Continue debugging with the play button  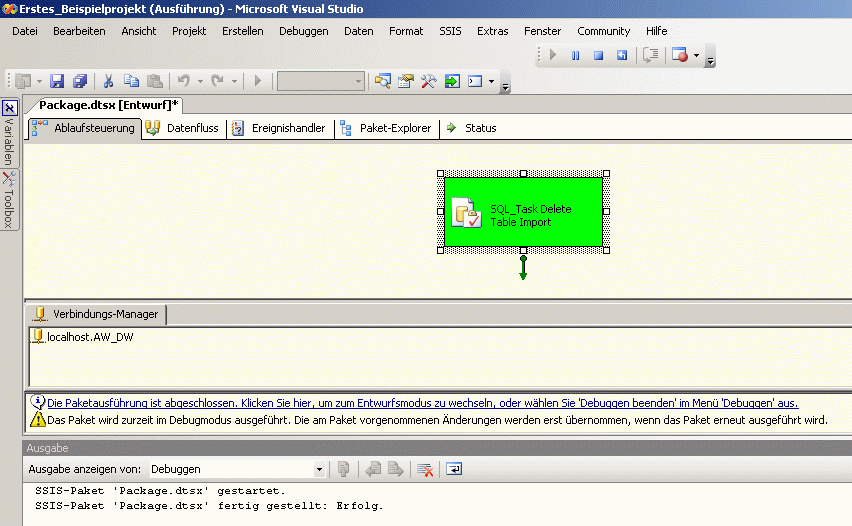(553, 55)
